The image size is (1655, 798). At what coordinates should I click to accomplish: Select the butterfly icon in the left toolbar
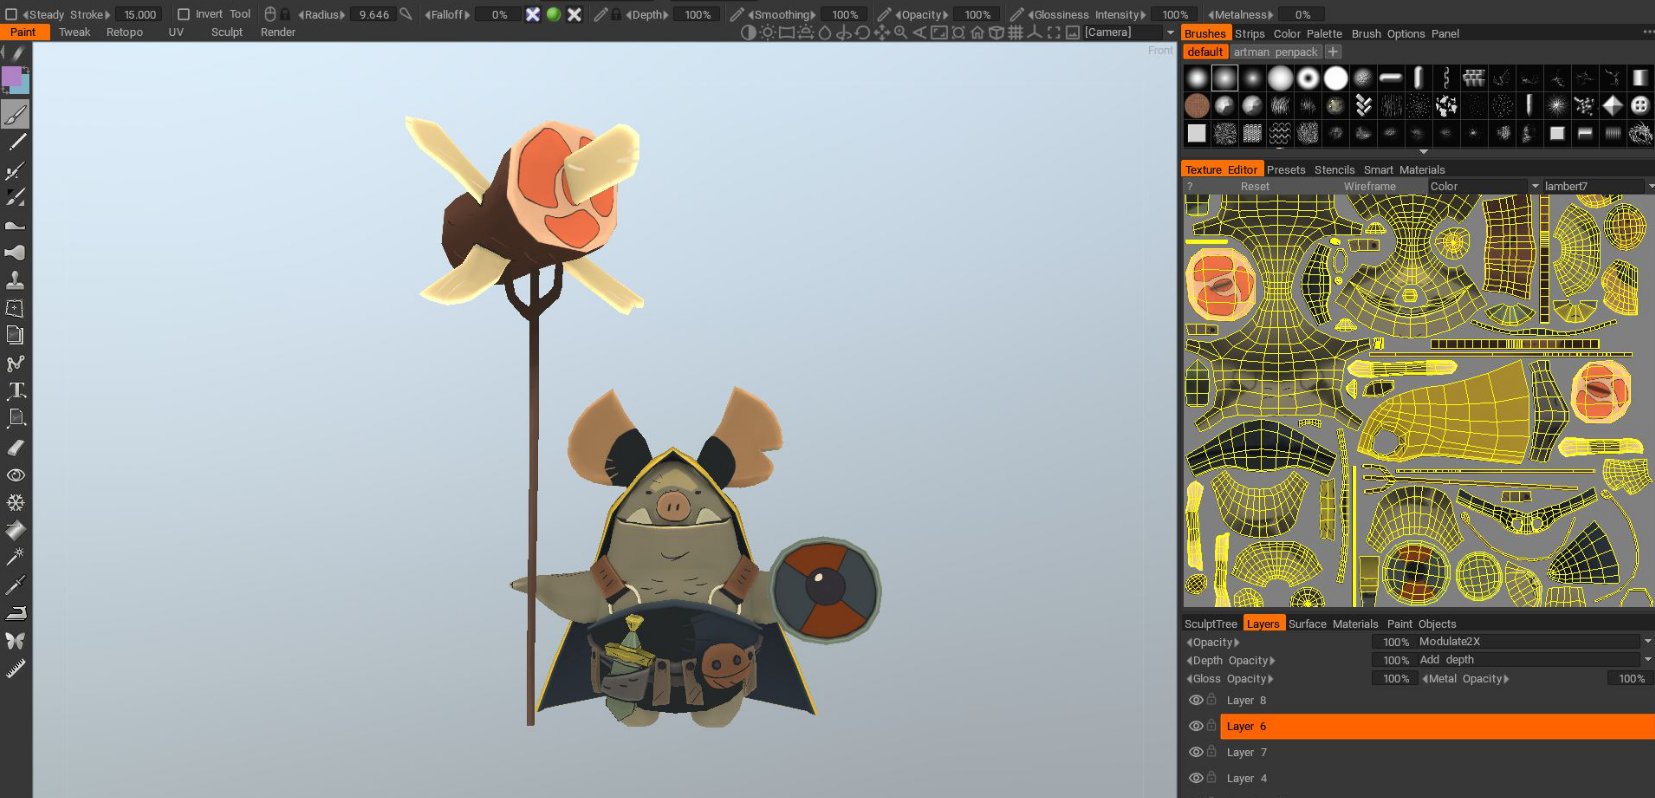(16, 641)
